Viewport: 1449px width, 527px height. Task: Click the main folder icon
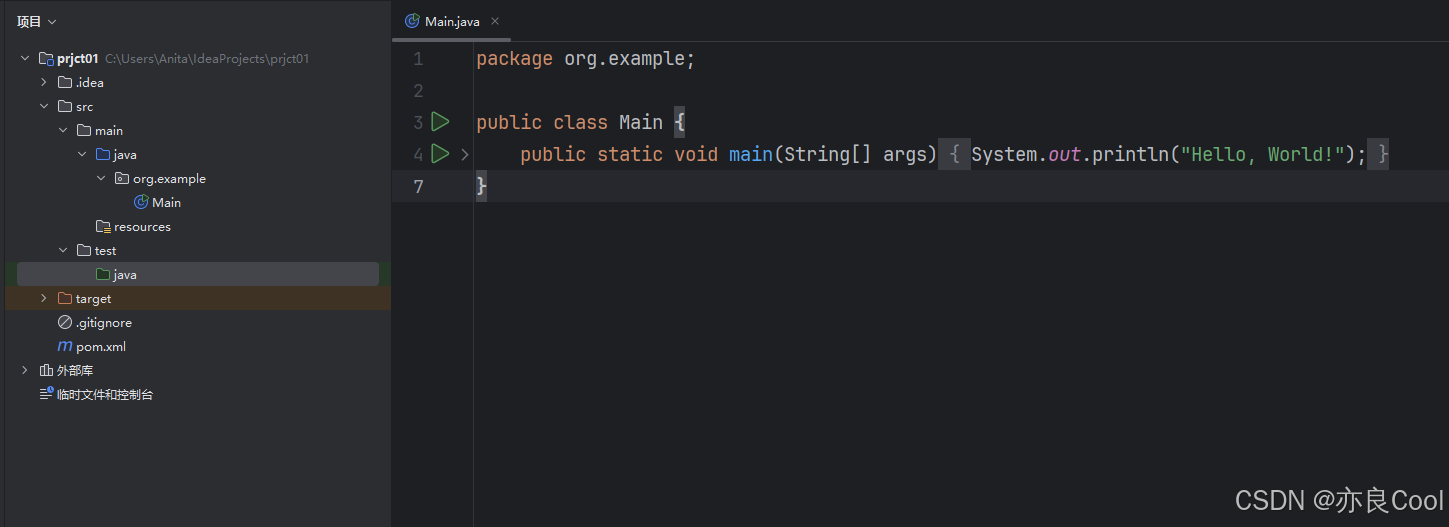[84, 131]
